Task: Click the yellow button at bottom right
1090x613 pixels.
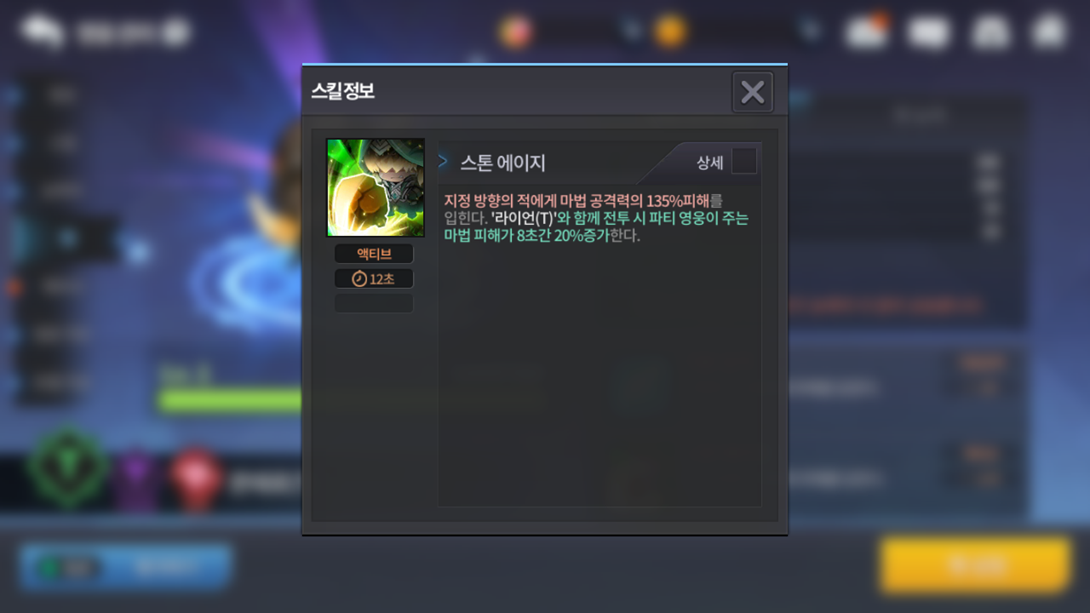Action: tap(974, 564)
